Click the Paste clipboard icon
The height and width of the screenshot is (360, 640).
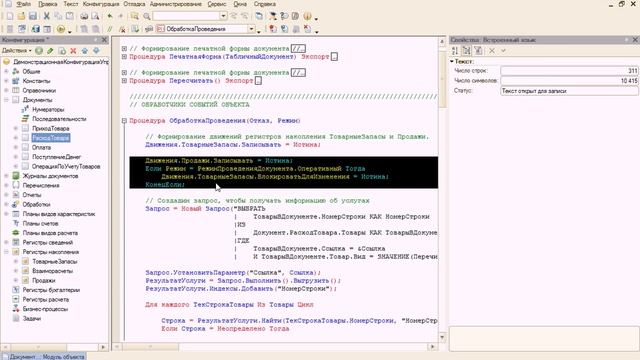[x=70, y=16]
